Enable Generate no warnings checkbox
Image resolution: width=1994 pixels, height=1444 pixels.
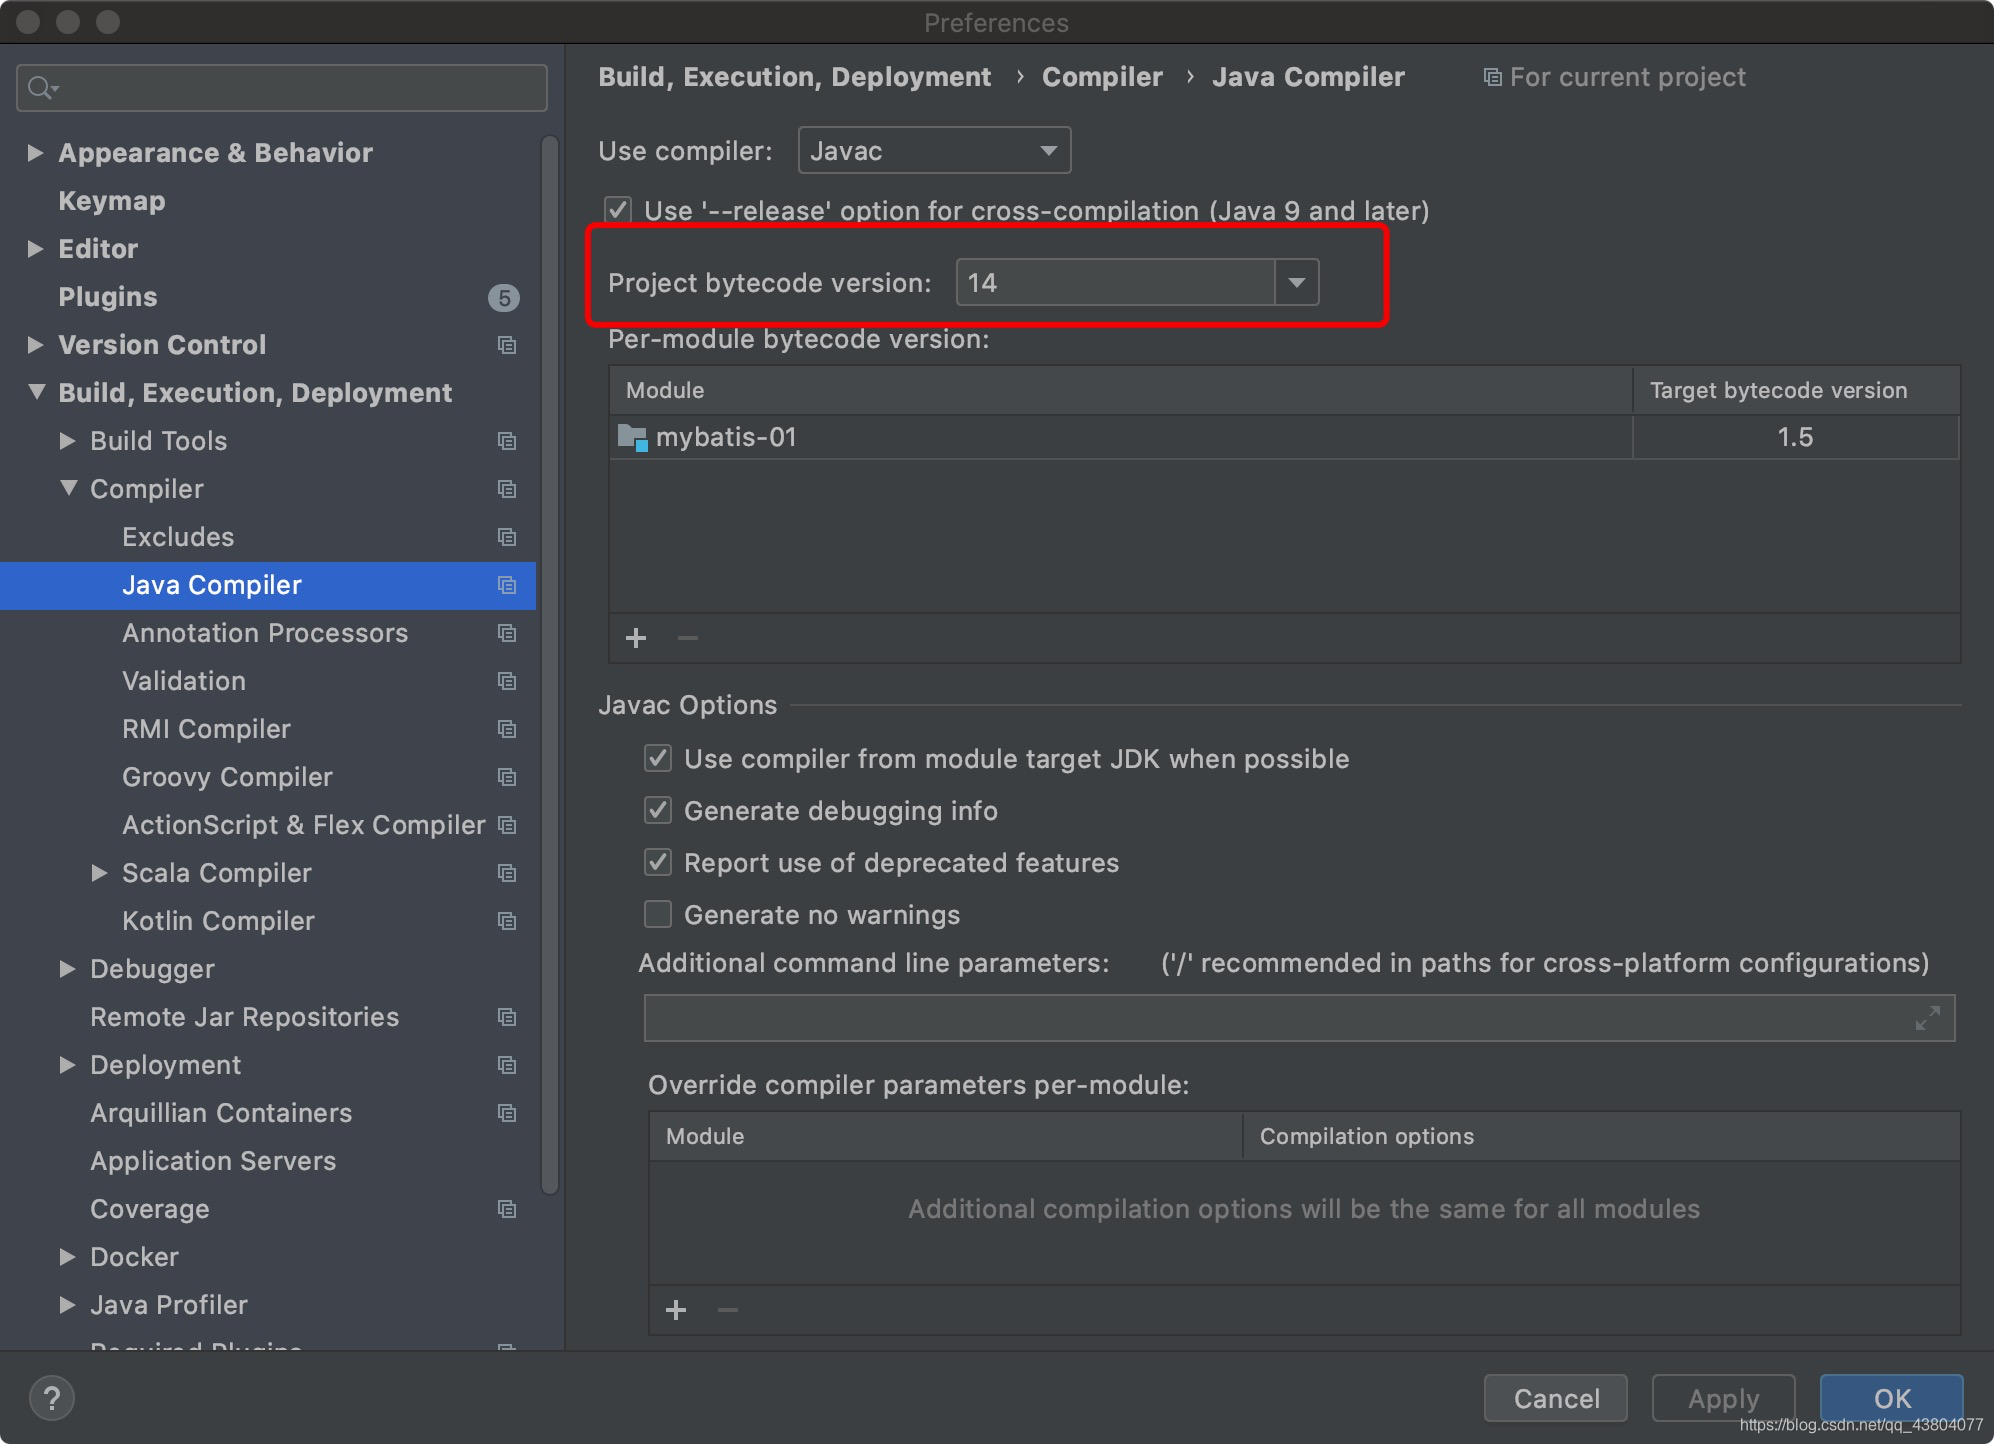658,914
